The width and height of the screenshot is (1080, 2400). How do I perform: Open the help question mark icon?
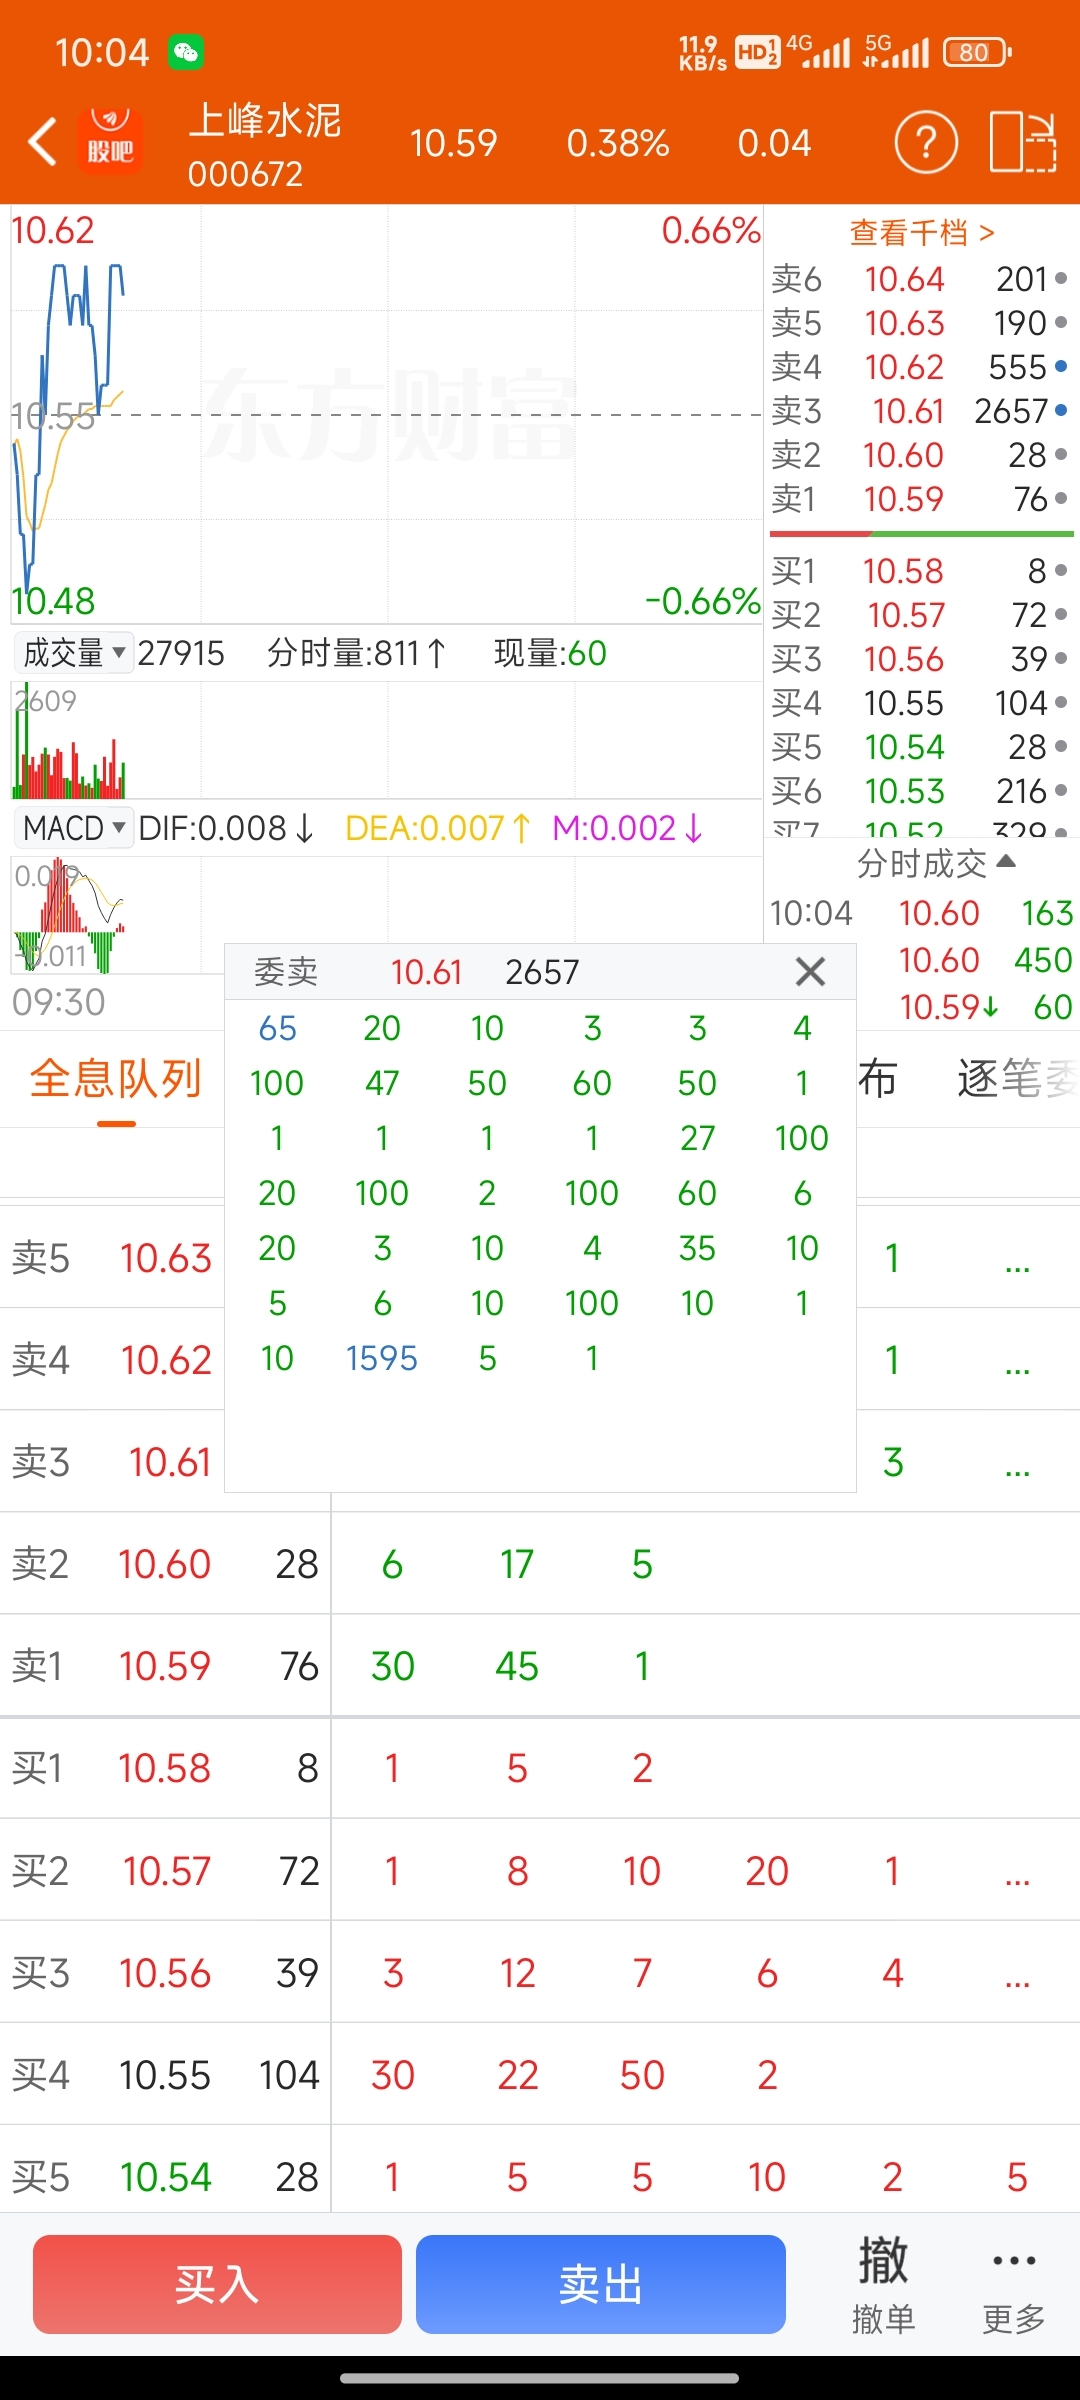926,142
